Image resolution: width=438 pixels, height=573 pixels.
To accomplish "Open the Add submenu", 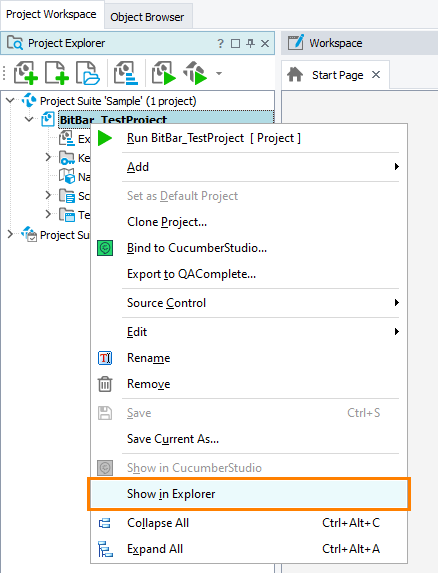I will [248, 167].
